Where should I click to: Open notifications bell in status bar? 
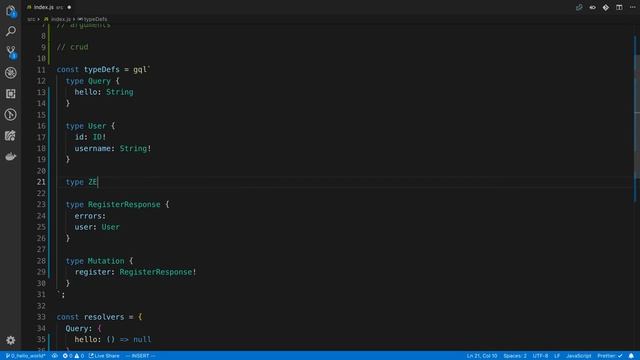coord(631,356)
